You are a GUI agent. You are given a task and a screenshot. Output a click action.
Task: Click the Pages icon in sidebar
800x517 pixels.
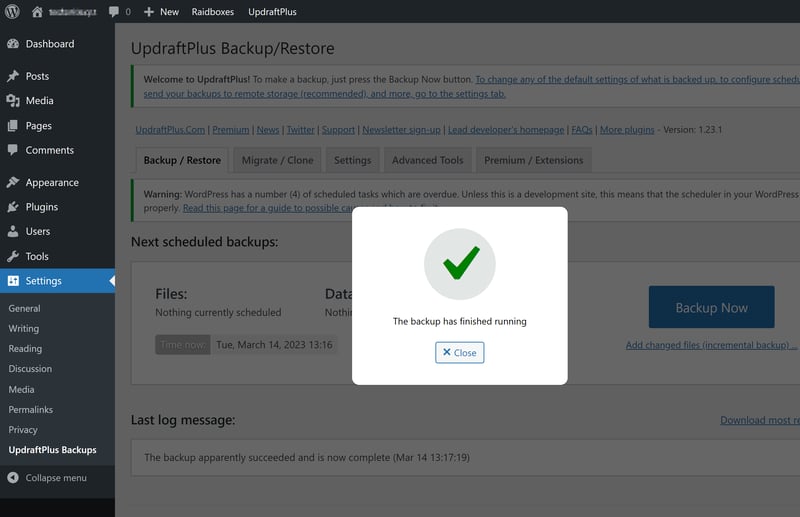click(13, 126)
